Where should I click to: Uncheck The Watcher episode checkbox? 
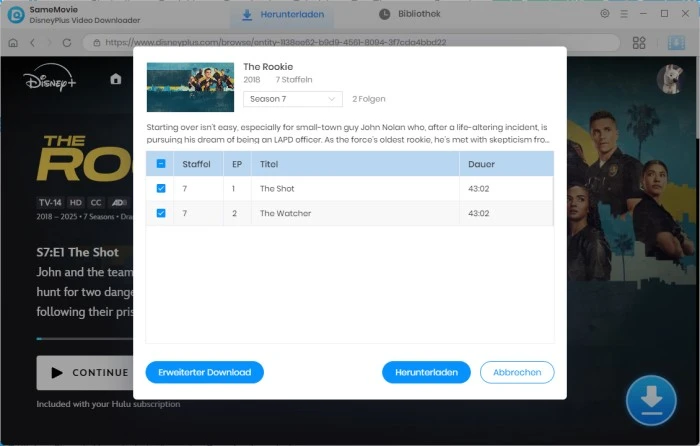point(162,213)
